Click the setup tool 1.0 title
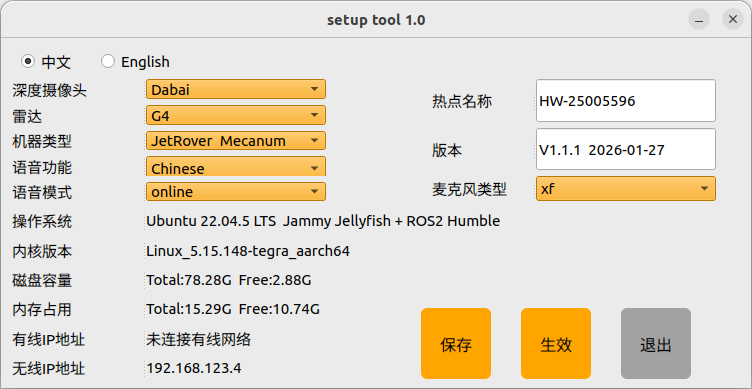The height and width of the screenshot is (389, 752). (x=376, y=20)
